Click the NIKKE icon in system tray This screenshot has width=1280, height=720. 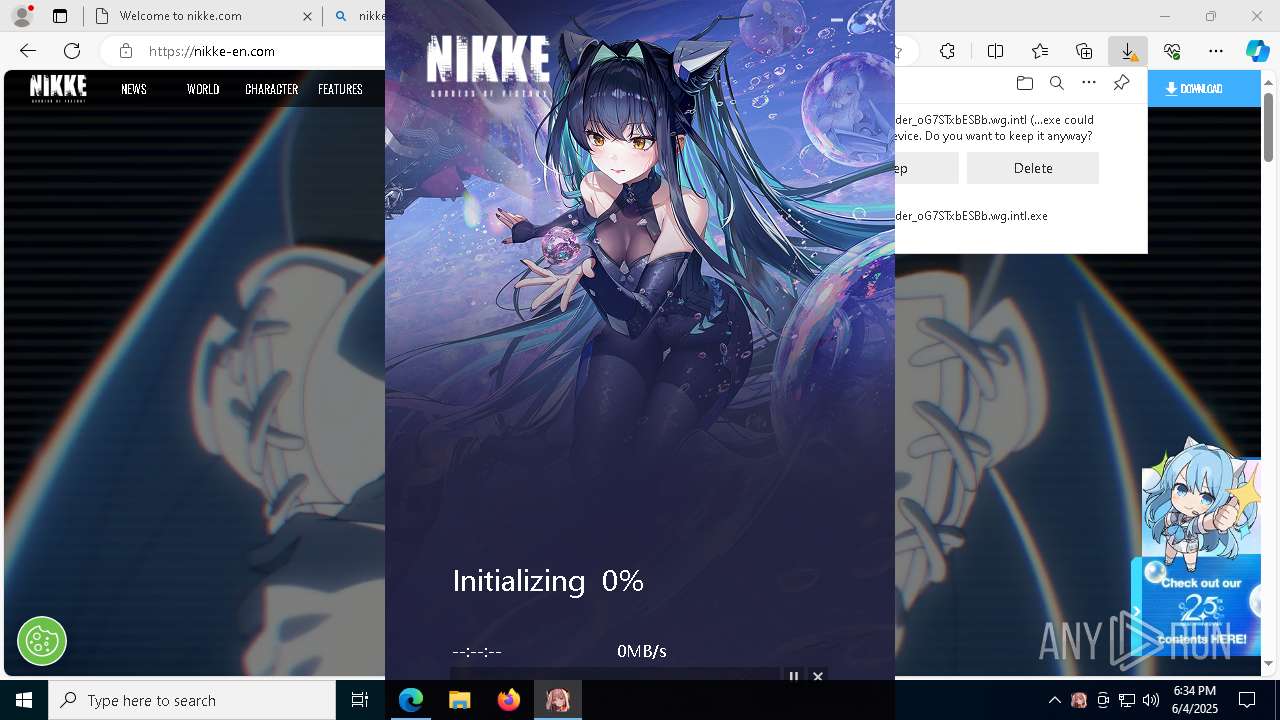click(1078, 700)
